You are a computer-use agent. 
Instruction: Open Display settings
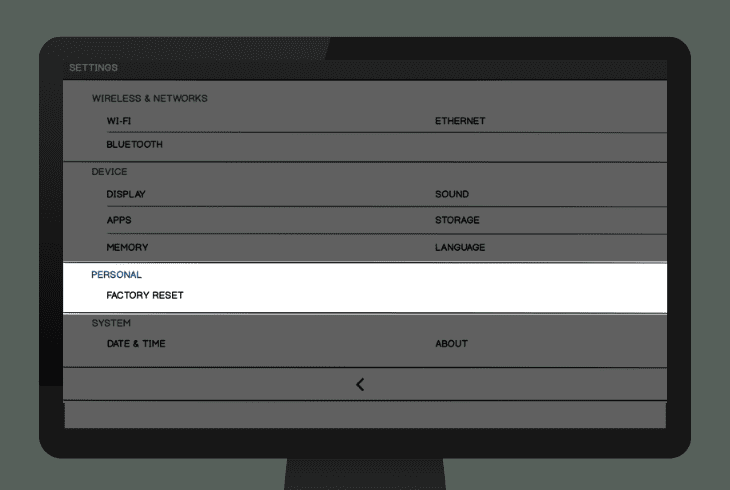click(x=126, y=194)
